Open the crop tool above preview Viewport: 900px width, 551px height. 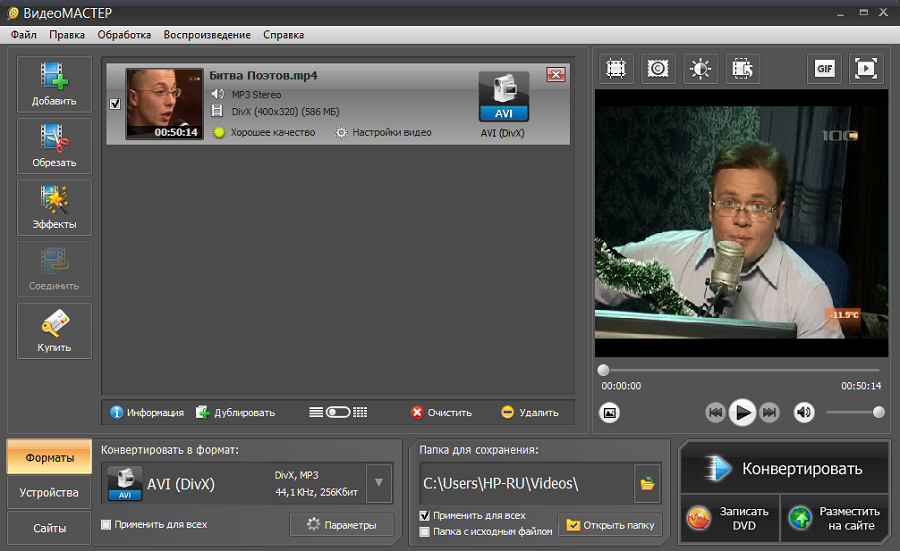(x=616, y=69)
